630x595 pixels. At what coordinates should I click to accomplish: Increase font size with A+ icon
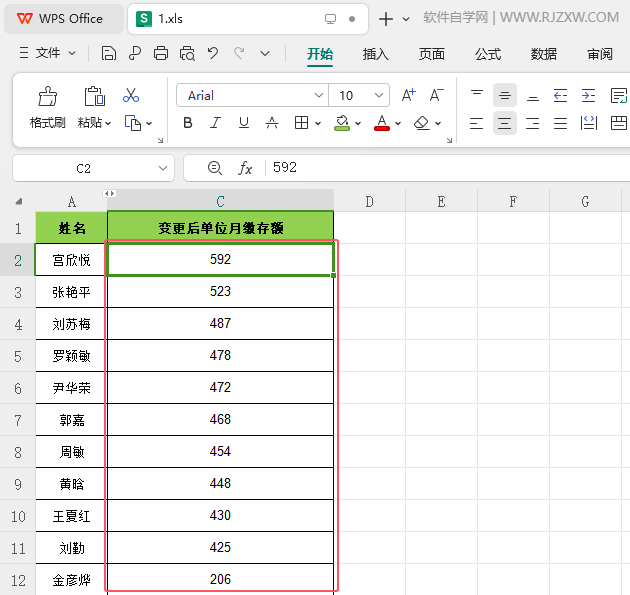(x=409, y=96)
